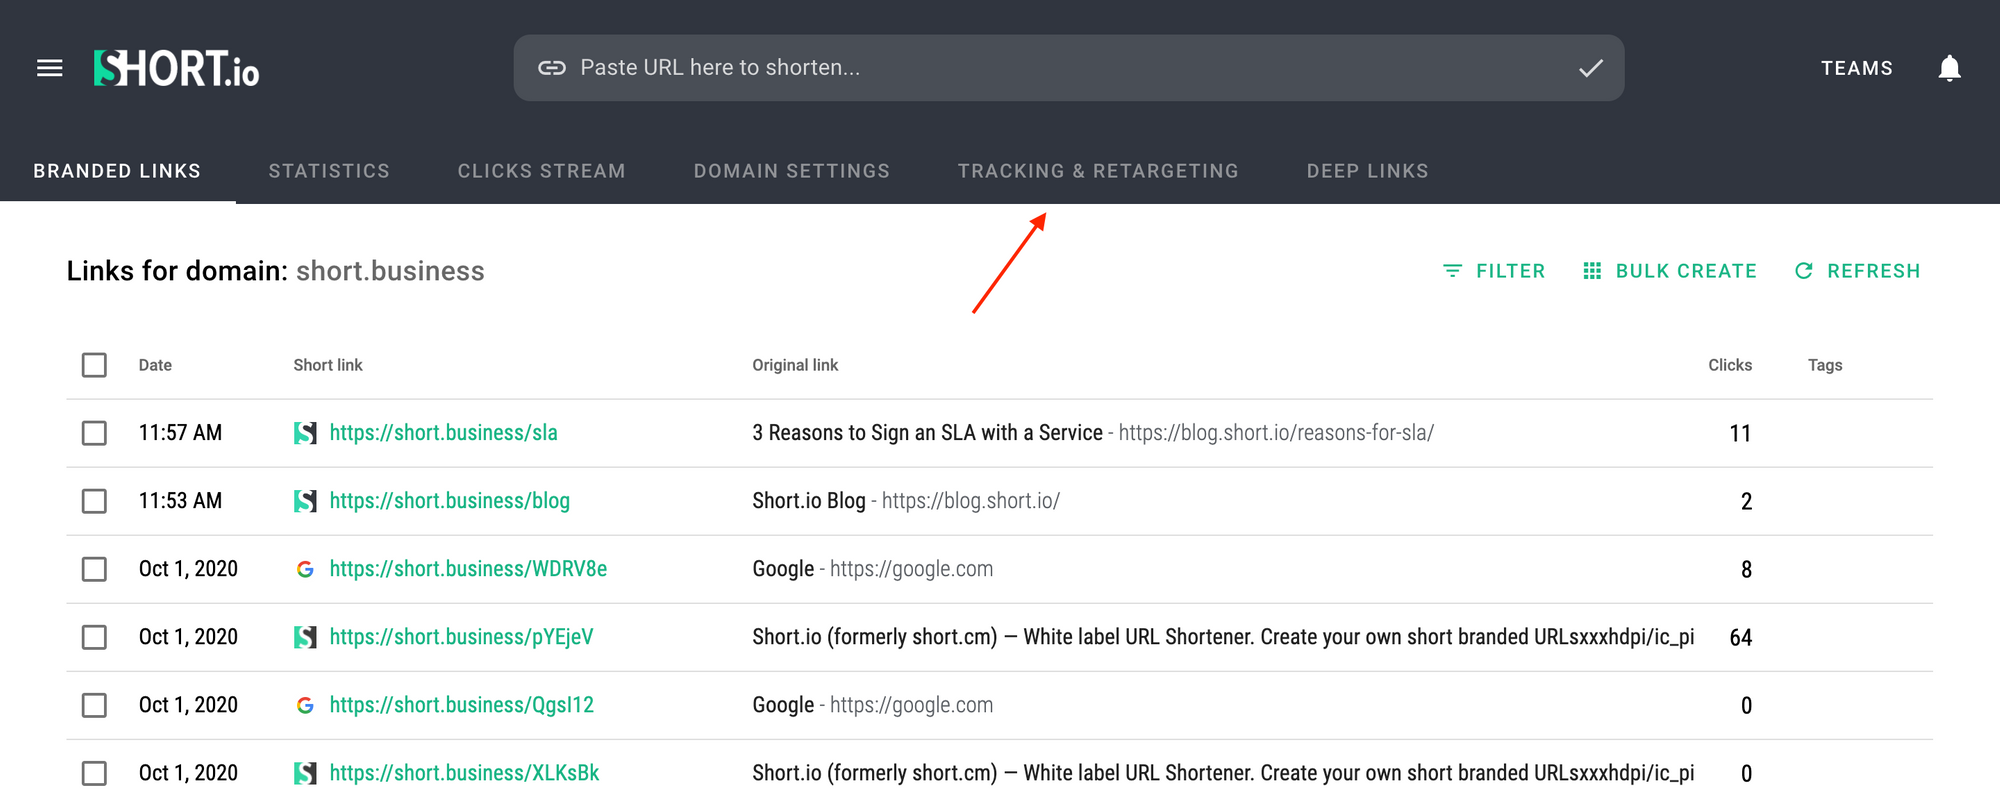This screenshot has height=803, width=2000.
Task: Confirm URL with the checkmark icon
Action: pyautogui.click(x=1591, y=68)
